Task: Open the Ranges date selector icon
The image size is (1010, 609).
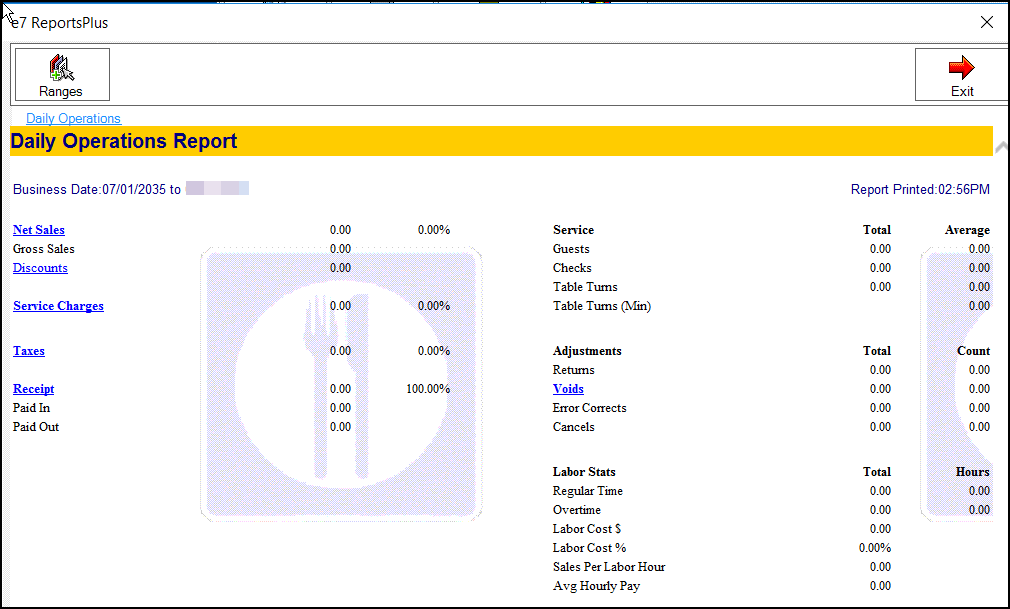Action: pos(62,68)
